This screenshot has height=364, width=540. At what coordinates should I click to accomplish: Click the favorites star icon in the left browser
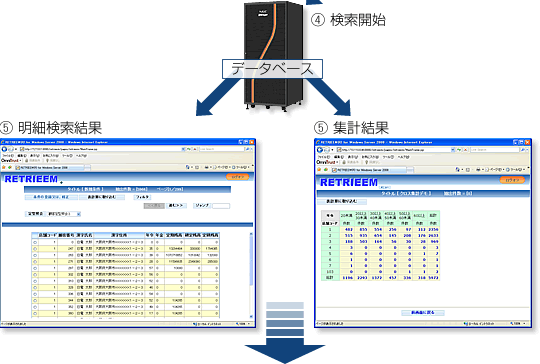(4, 167)
